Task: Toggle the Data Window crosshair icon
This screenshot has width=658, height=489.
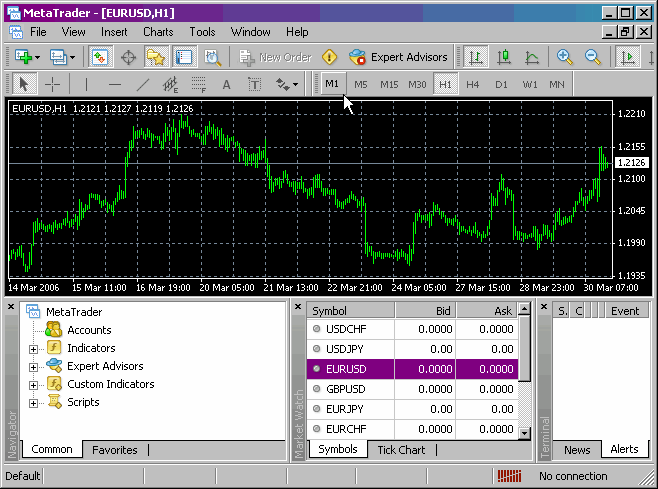Action: [128, 57]
